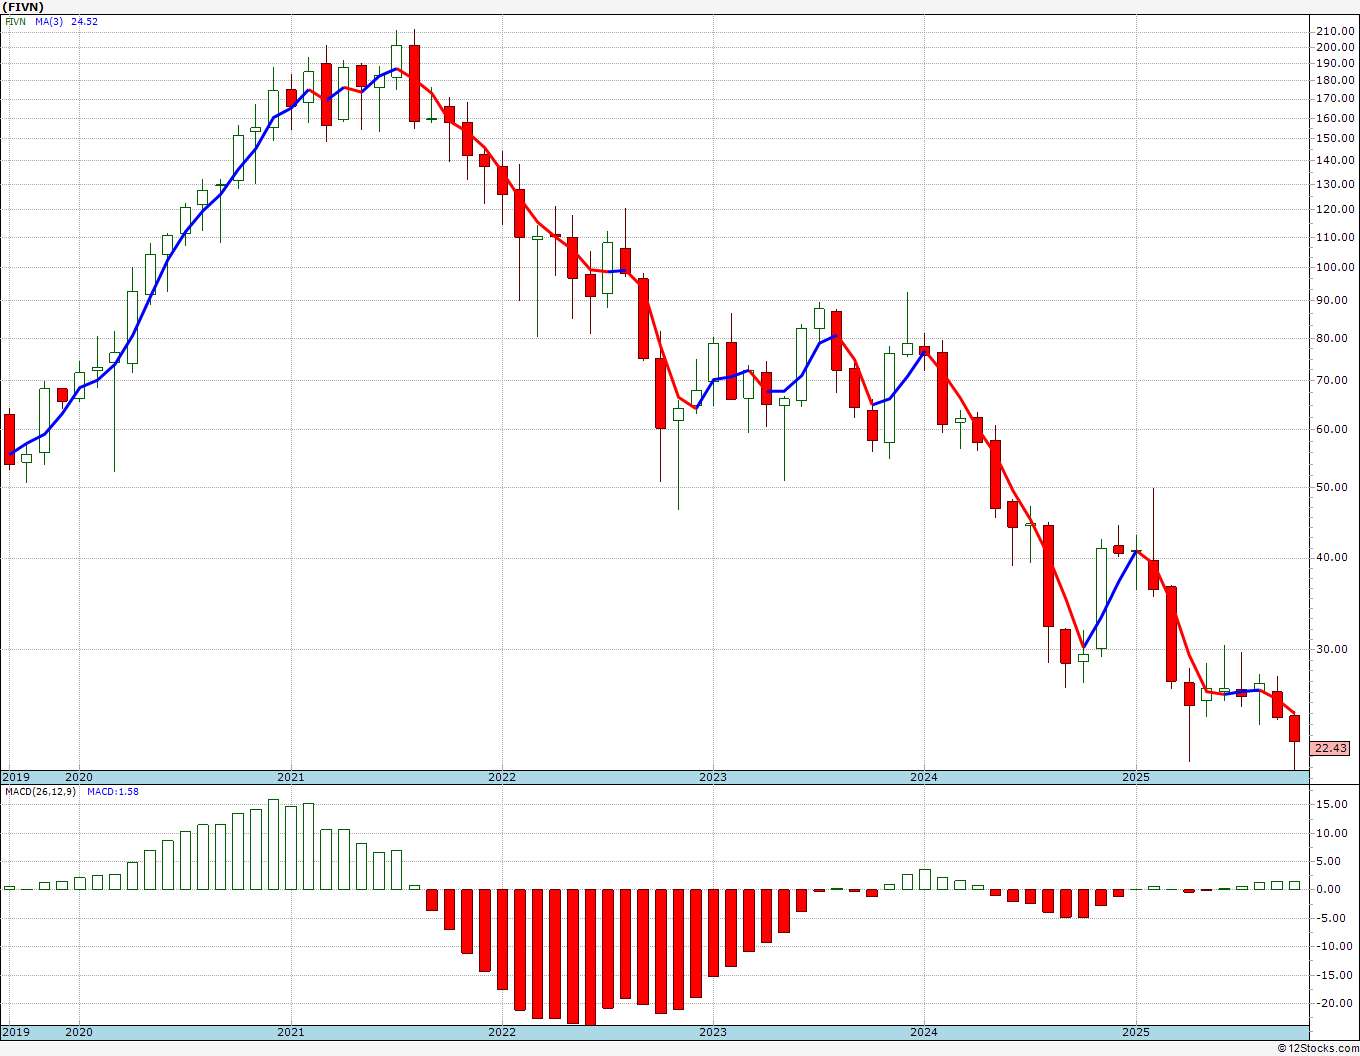Click the 210.00 price axis label
Viewport: 1360px width, 1056px height.
pos(1335,31)
